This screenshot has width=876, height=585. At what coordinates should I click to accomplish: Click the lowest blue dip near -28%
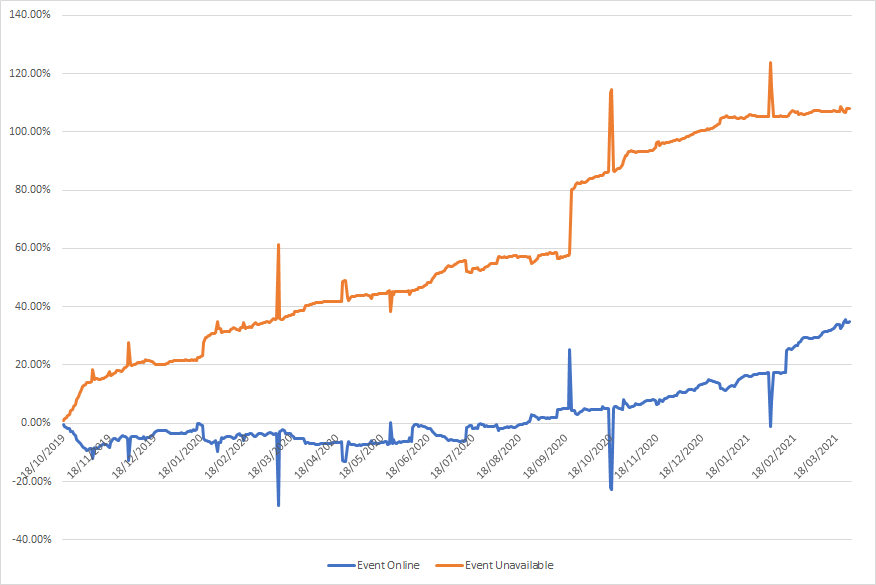tap(278, 505)
